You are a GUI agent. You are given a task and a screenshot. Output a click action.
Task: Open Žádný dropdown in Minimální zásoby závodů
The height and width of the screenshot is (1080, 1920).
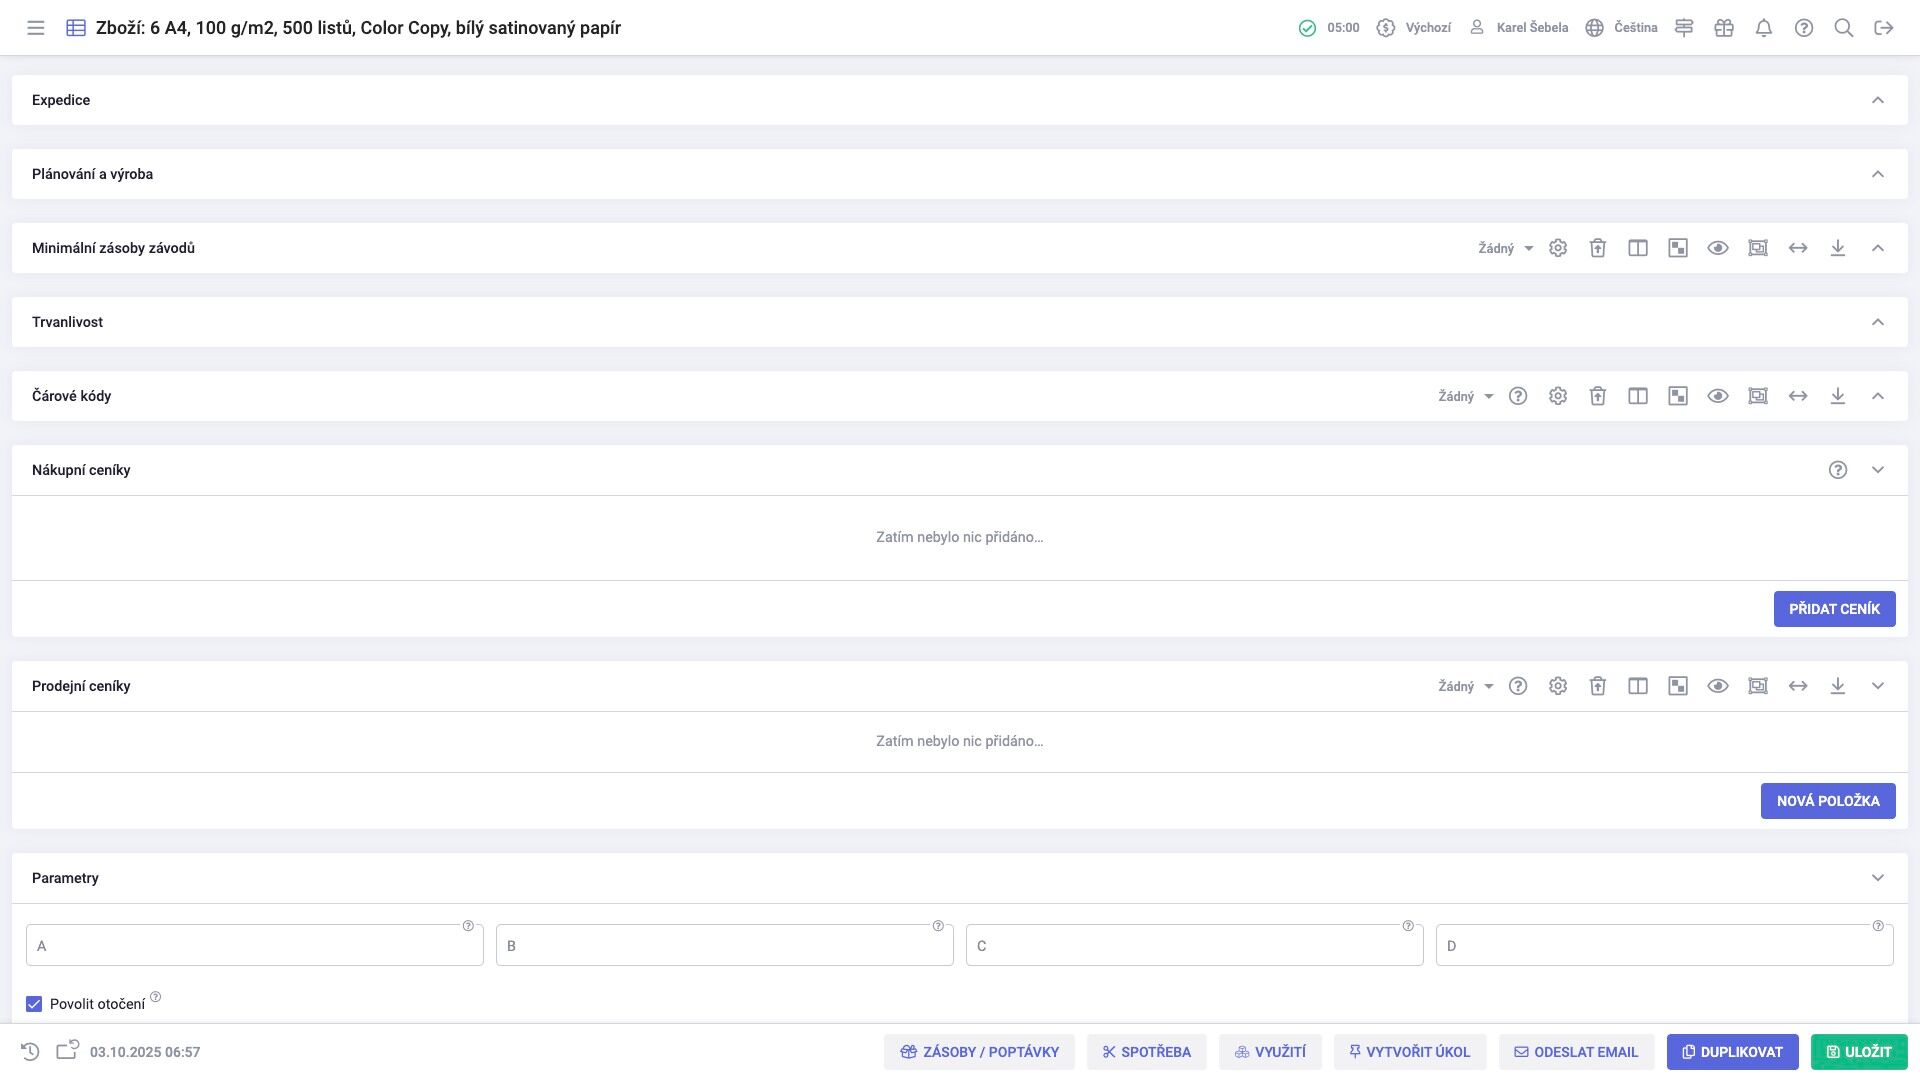tap(1505, 248)
